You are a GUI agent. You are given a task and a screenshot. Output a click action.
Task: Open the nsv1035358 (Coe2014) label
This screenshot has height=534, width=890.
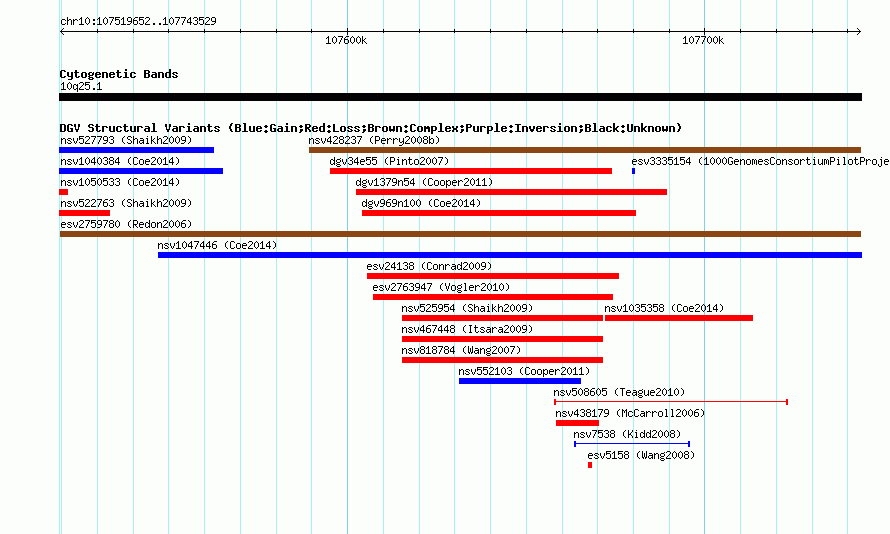[664, 308]
